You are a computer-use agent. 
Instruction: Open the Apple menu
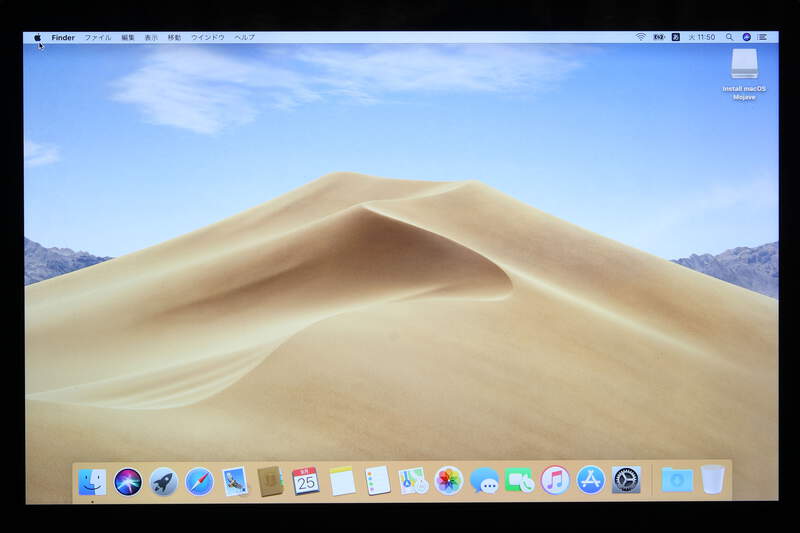coord(38,37)
